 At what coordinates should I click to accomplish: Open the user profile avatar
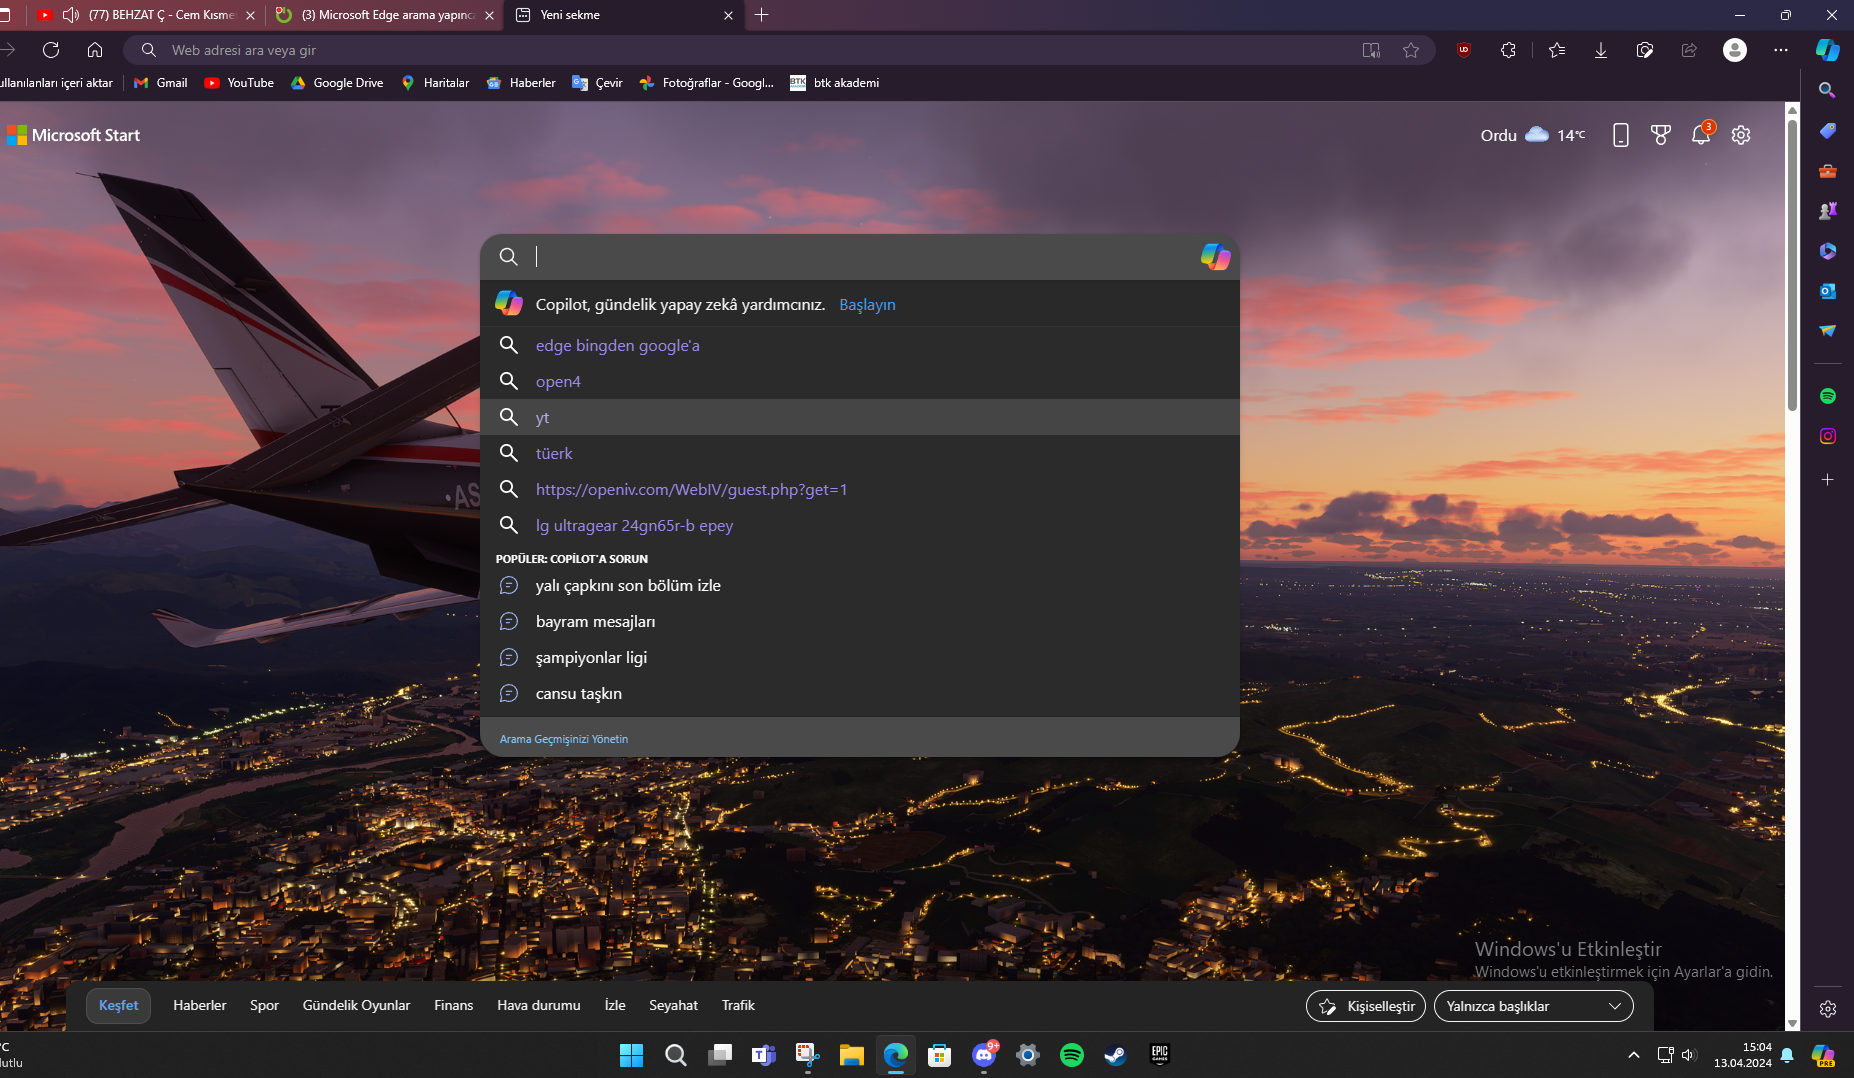point(1735,50)
